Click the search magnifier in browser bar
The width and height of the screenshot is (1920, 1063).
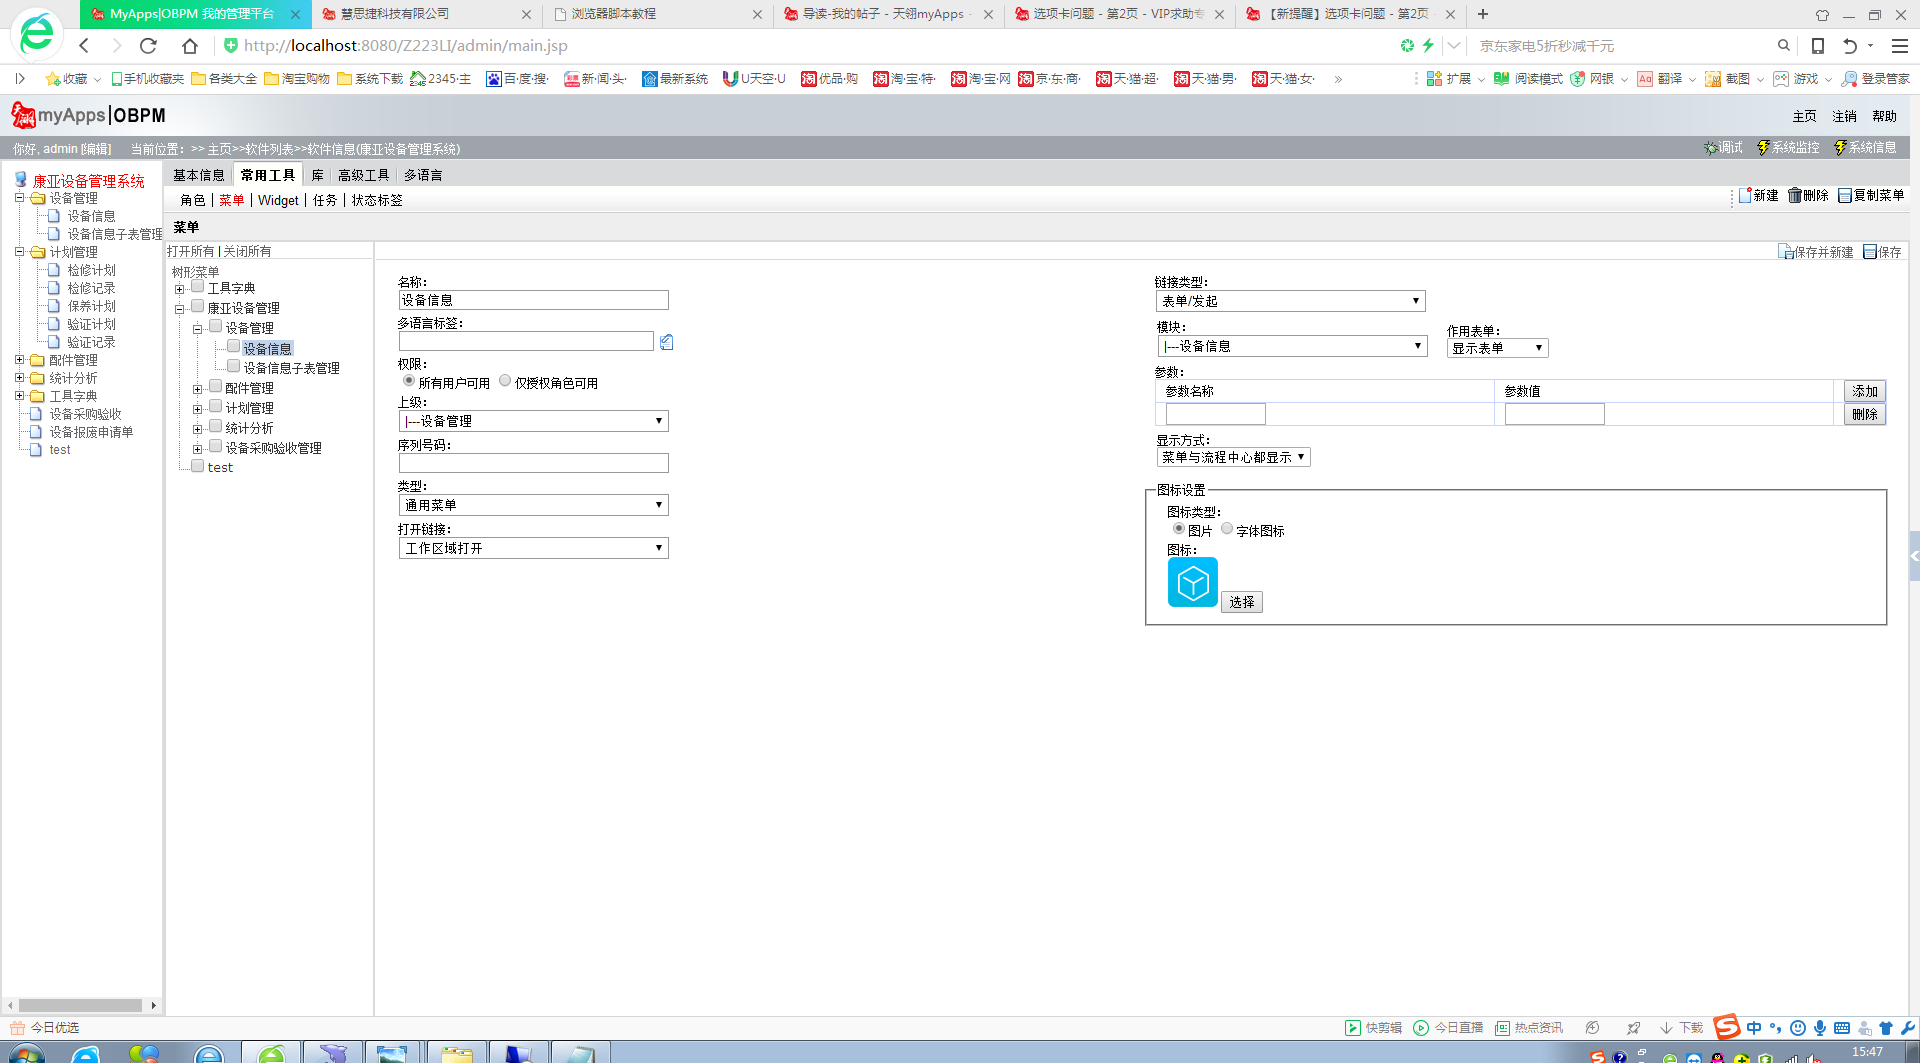(1783, 45)
